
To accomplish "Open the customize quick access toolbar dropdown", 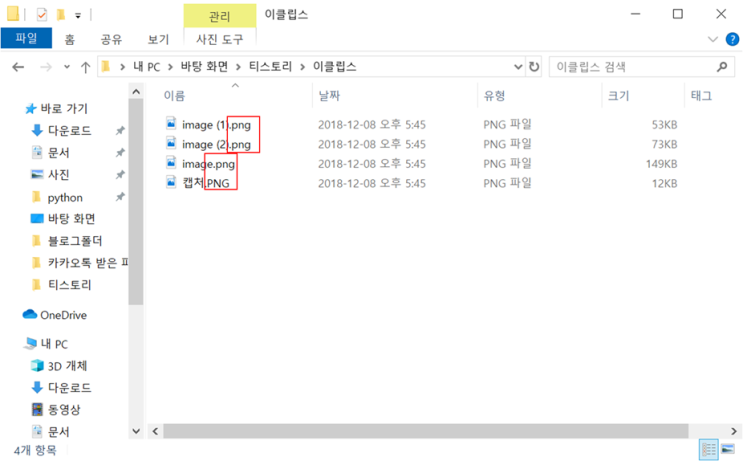I will pyautogui.click(x=78, y=16).
